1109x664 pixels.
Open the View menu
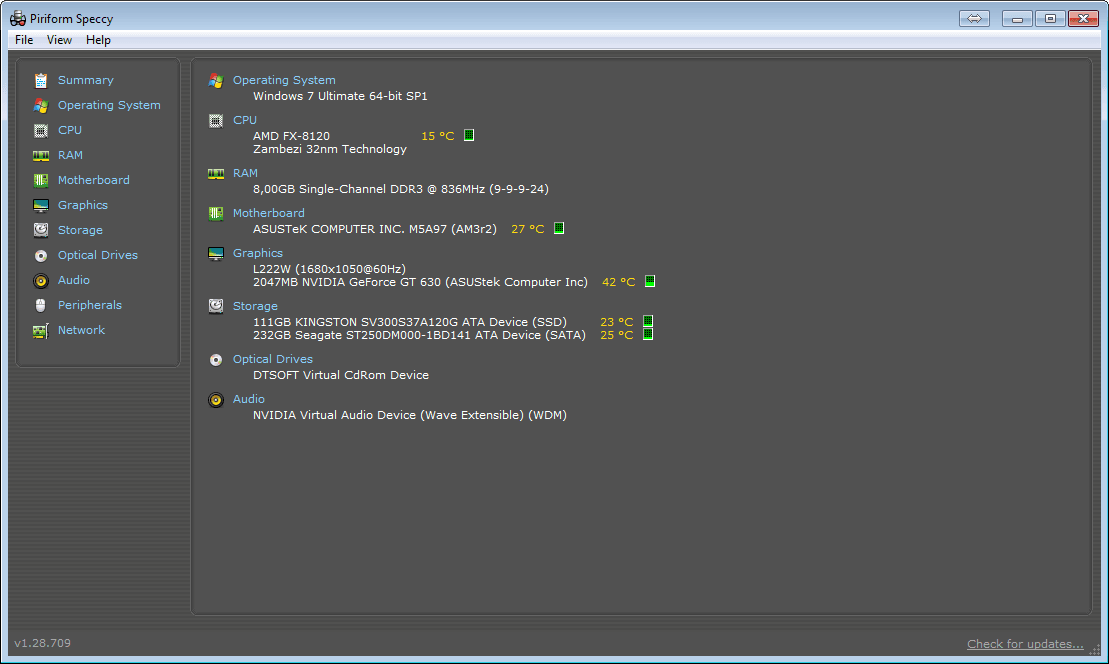tap(59, 40)
